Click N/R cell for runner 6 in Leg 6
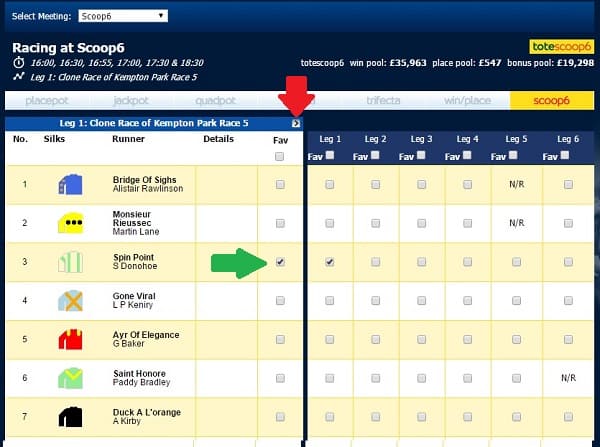Viewport: 600px width, 447px height. (x=568, y=378)
